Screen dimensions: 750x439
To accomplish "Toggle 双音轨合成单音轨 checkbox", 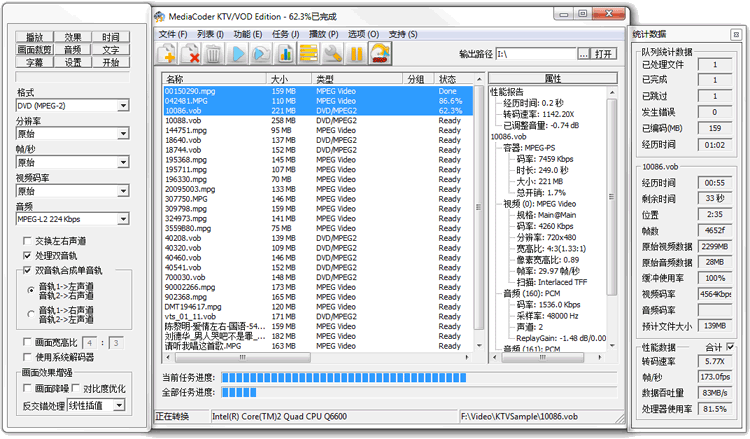I will tap(27, 270).
